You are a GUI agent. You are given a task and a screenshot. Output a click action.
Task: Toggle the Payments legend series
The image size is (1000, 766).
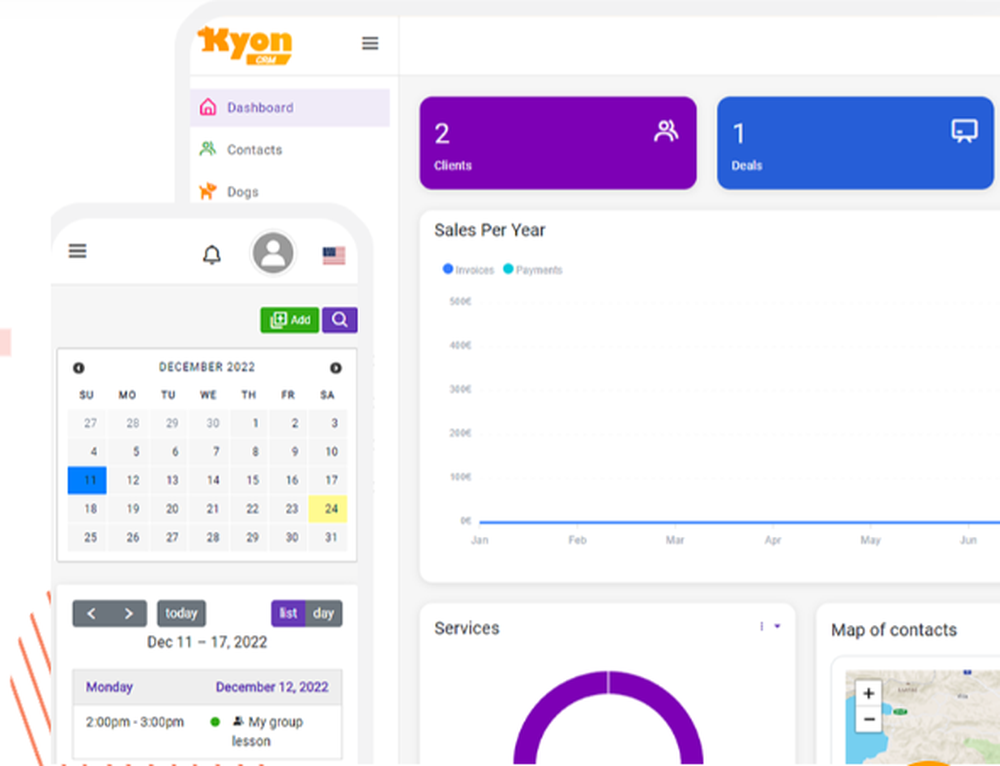[x=533, y=270]
